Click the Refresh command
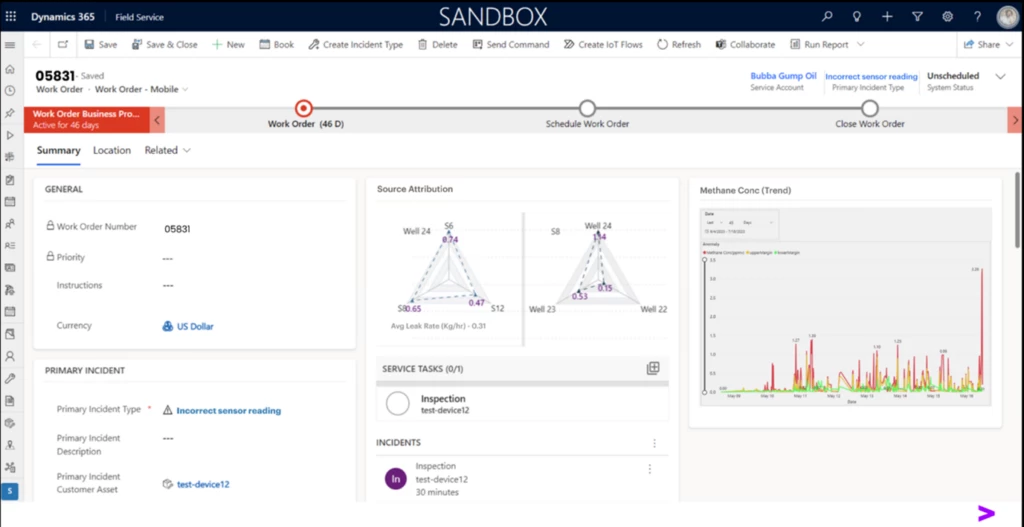The height and width of the screenshot is (527, 1024). [x=679, y=44]
